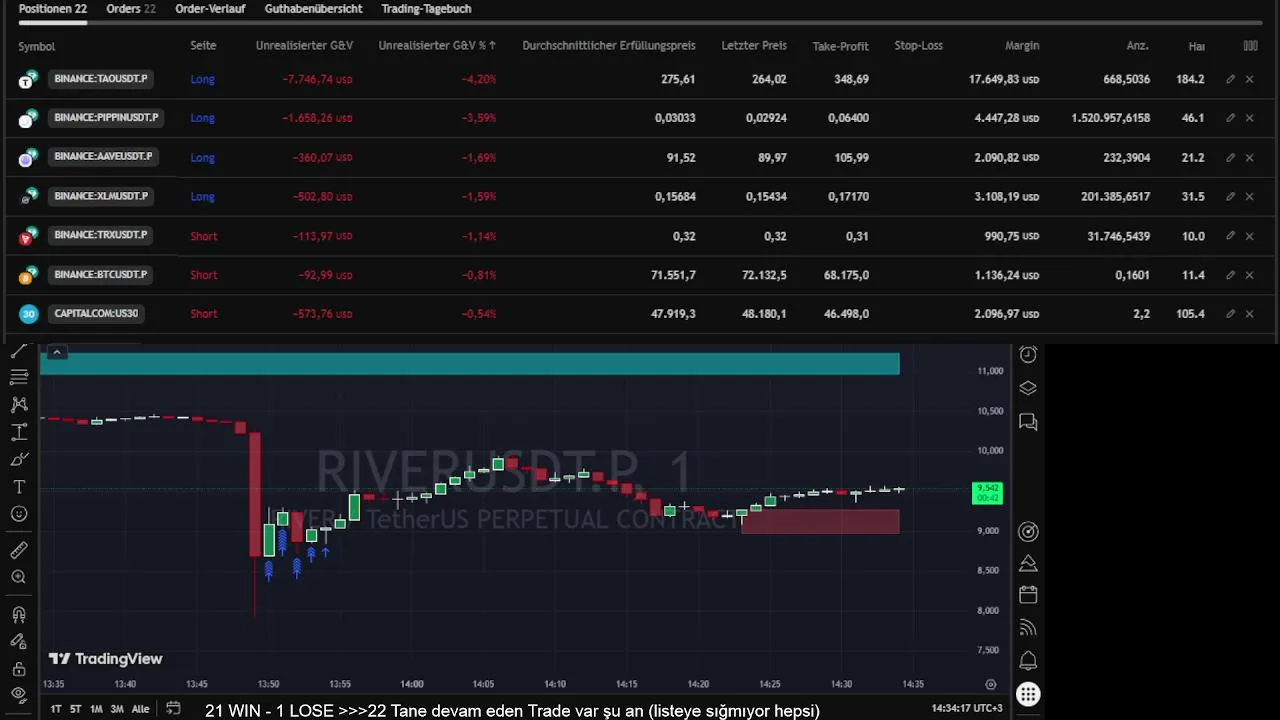1280x720 pixels.
Task: Click TAOUSDT.P take-profit value 348,69
Action: click(x=851, y=79)
